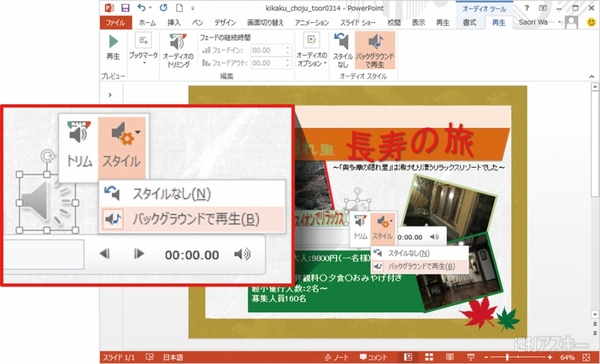Click the spell-check icon in the status bar
Viewport: 600px width, 364px height.
tap(150, 357)
